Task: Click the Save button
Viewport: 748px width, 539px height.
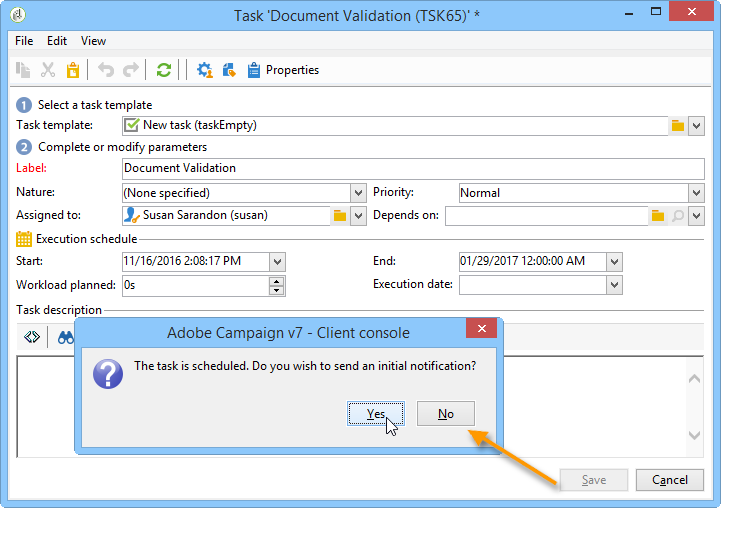Action: coord(594,480)
